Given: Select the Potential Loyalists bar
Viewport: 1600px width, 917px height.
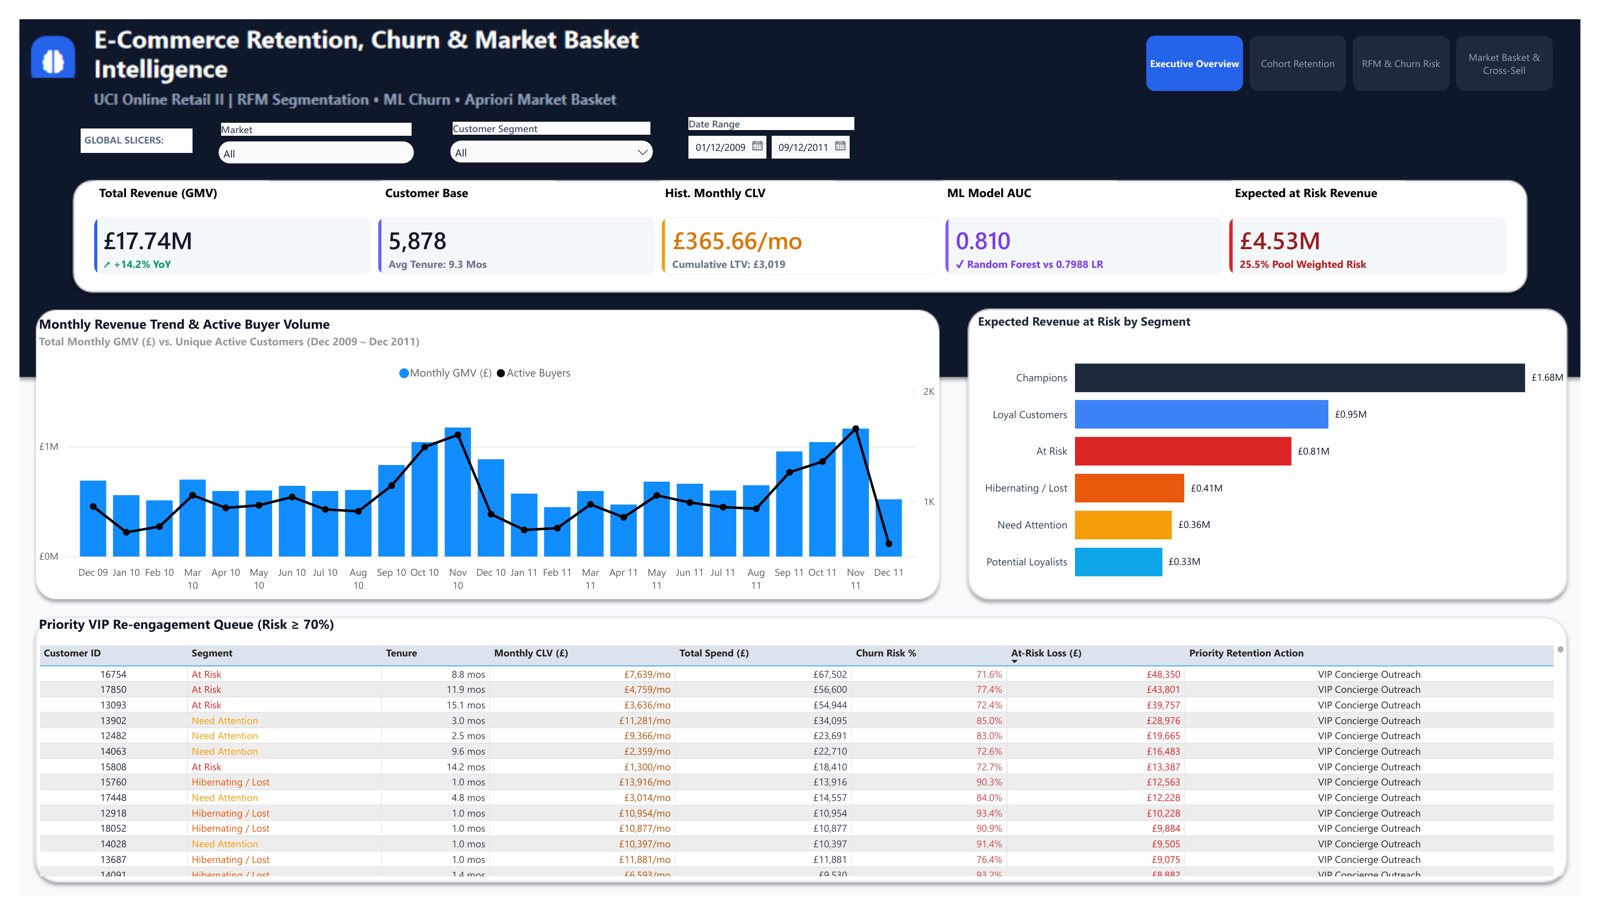Looking at the screenshot, I should coord(1118,562).
